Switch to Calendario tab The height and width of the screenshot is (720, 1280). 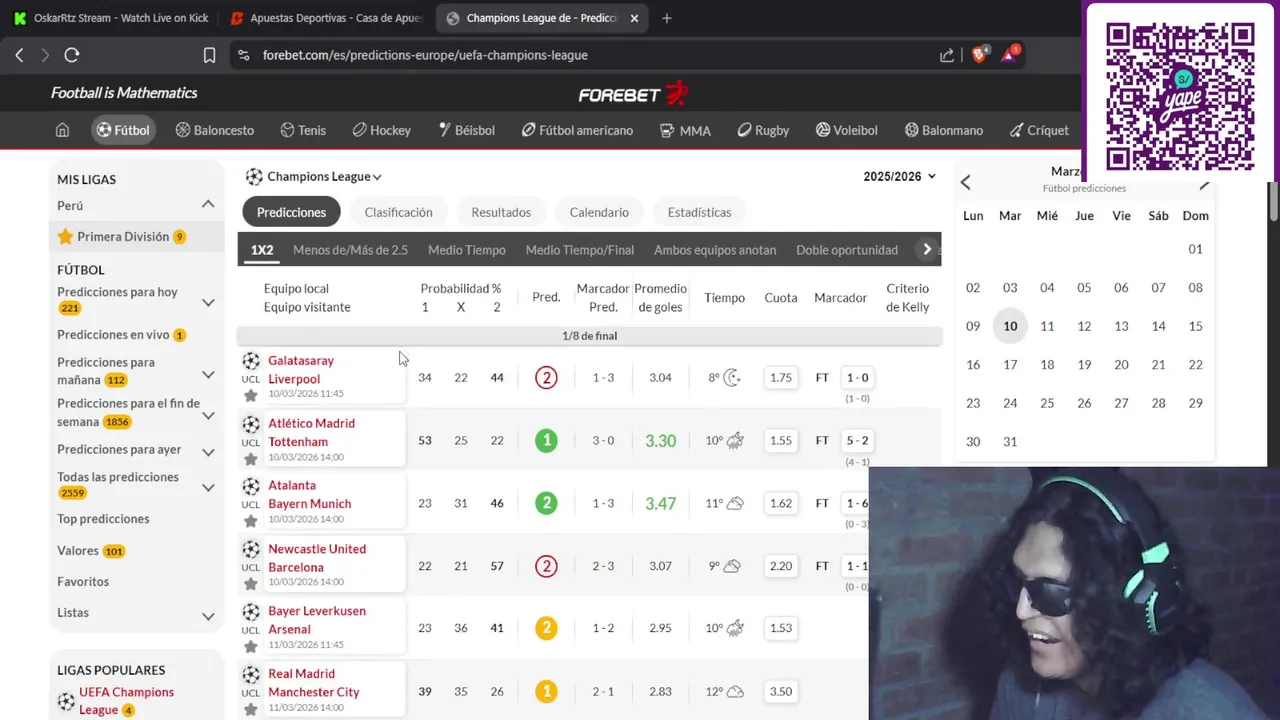599,212
